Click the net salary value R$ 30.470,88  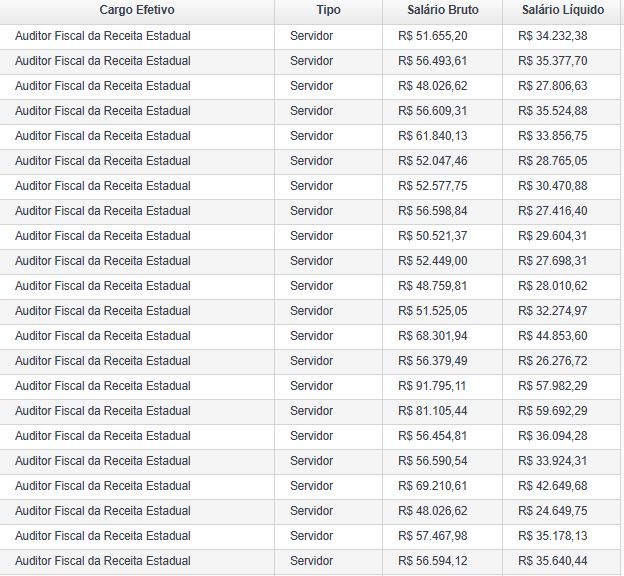pyautogui.click(x=553, y=186)
